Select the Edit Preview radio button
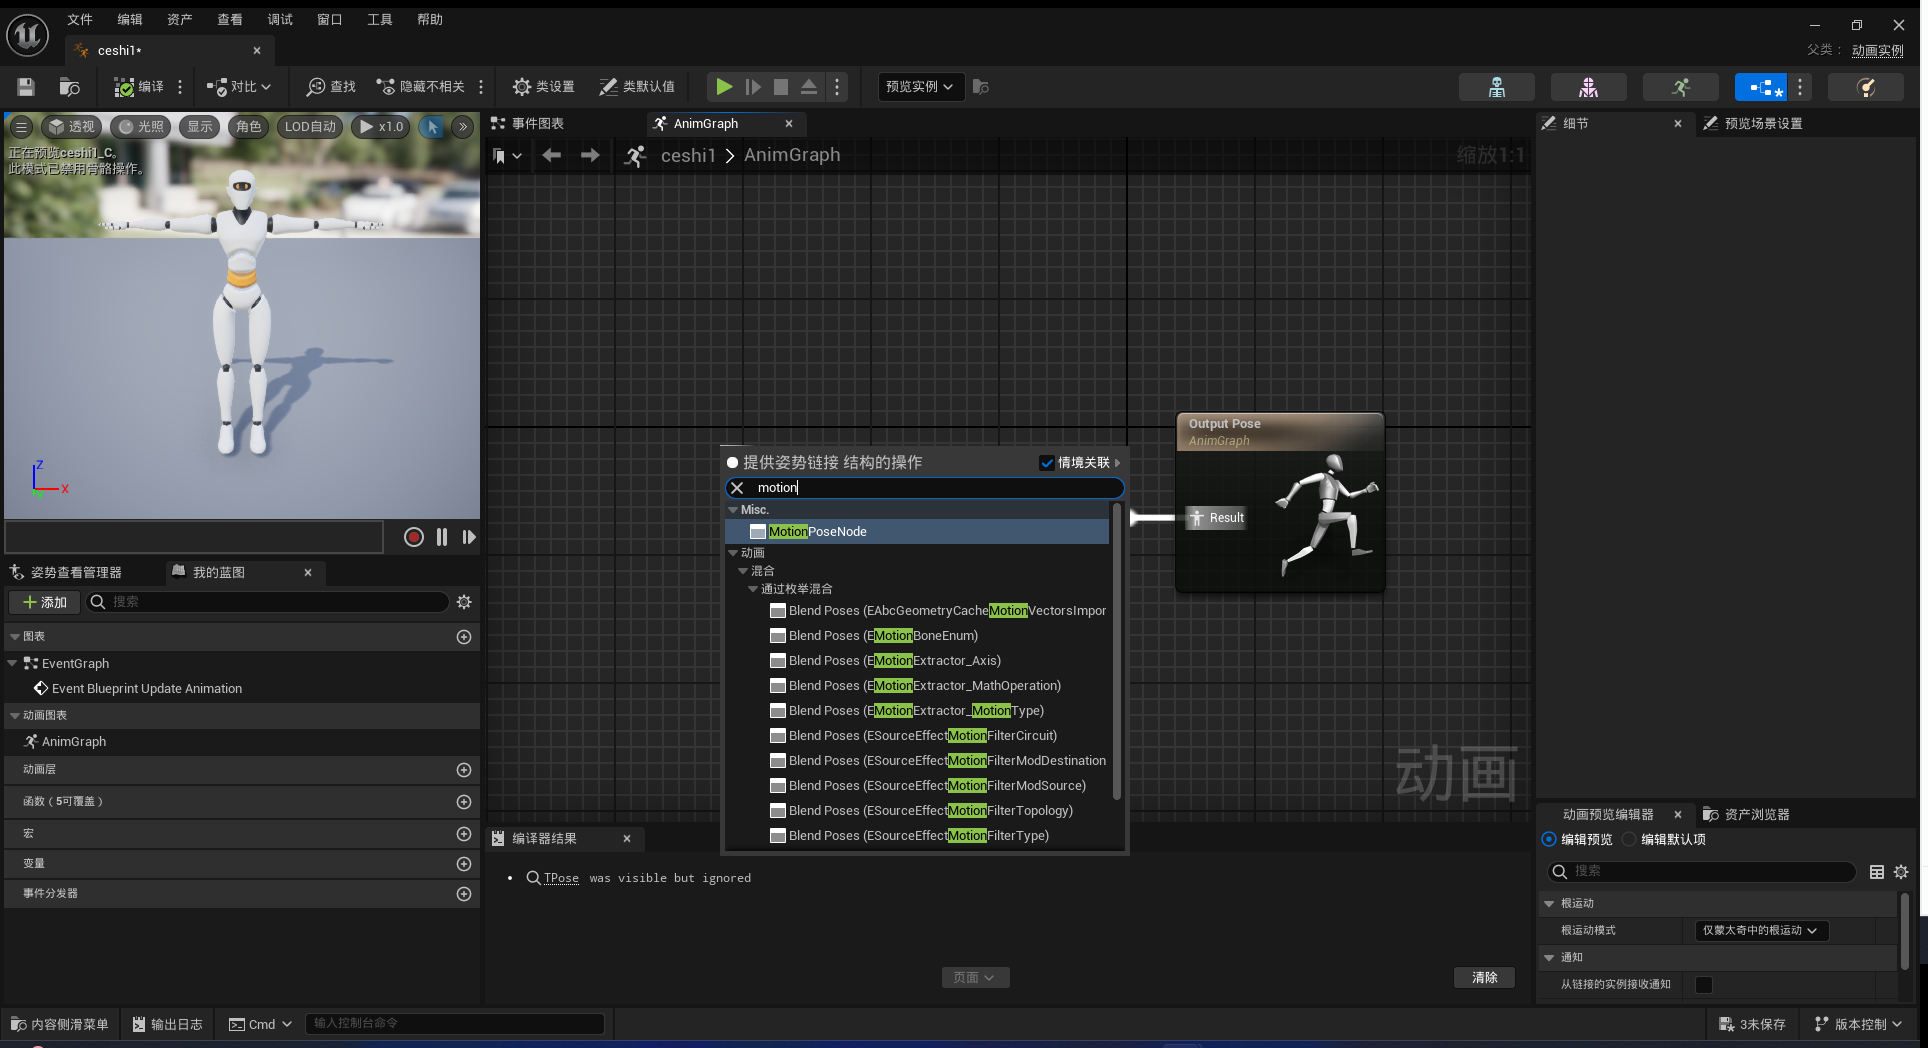Screen dimensions: 1928x1048 pyautogui.click(x=1549, y=839)
